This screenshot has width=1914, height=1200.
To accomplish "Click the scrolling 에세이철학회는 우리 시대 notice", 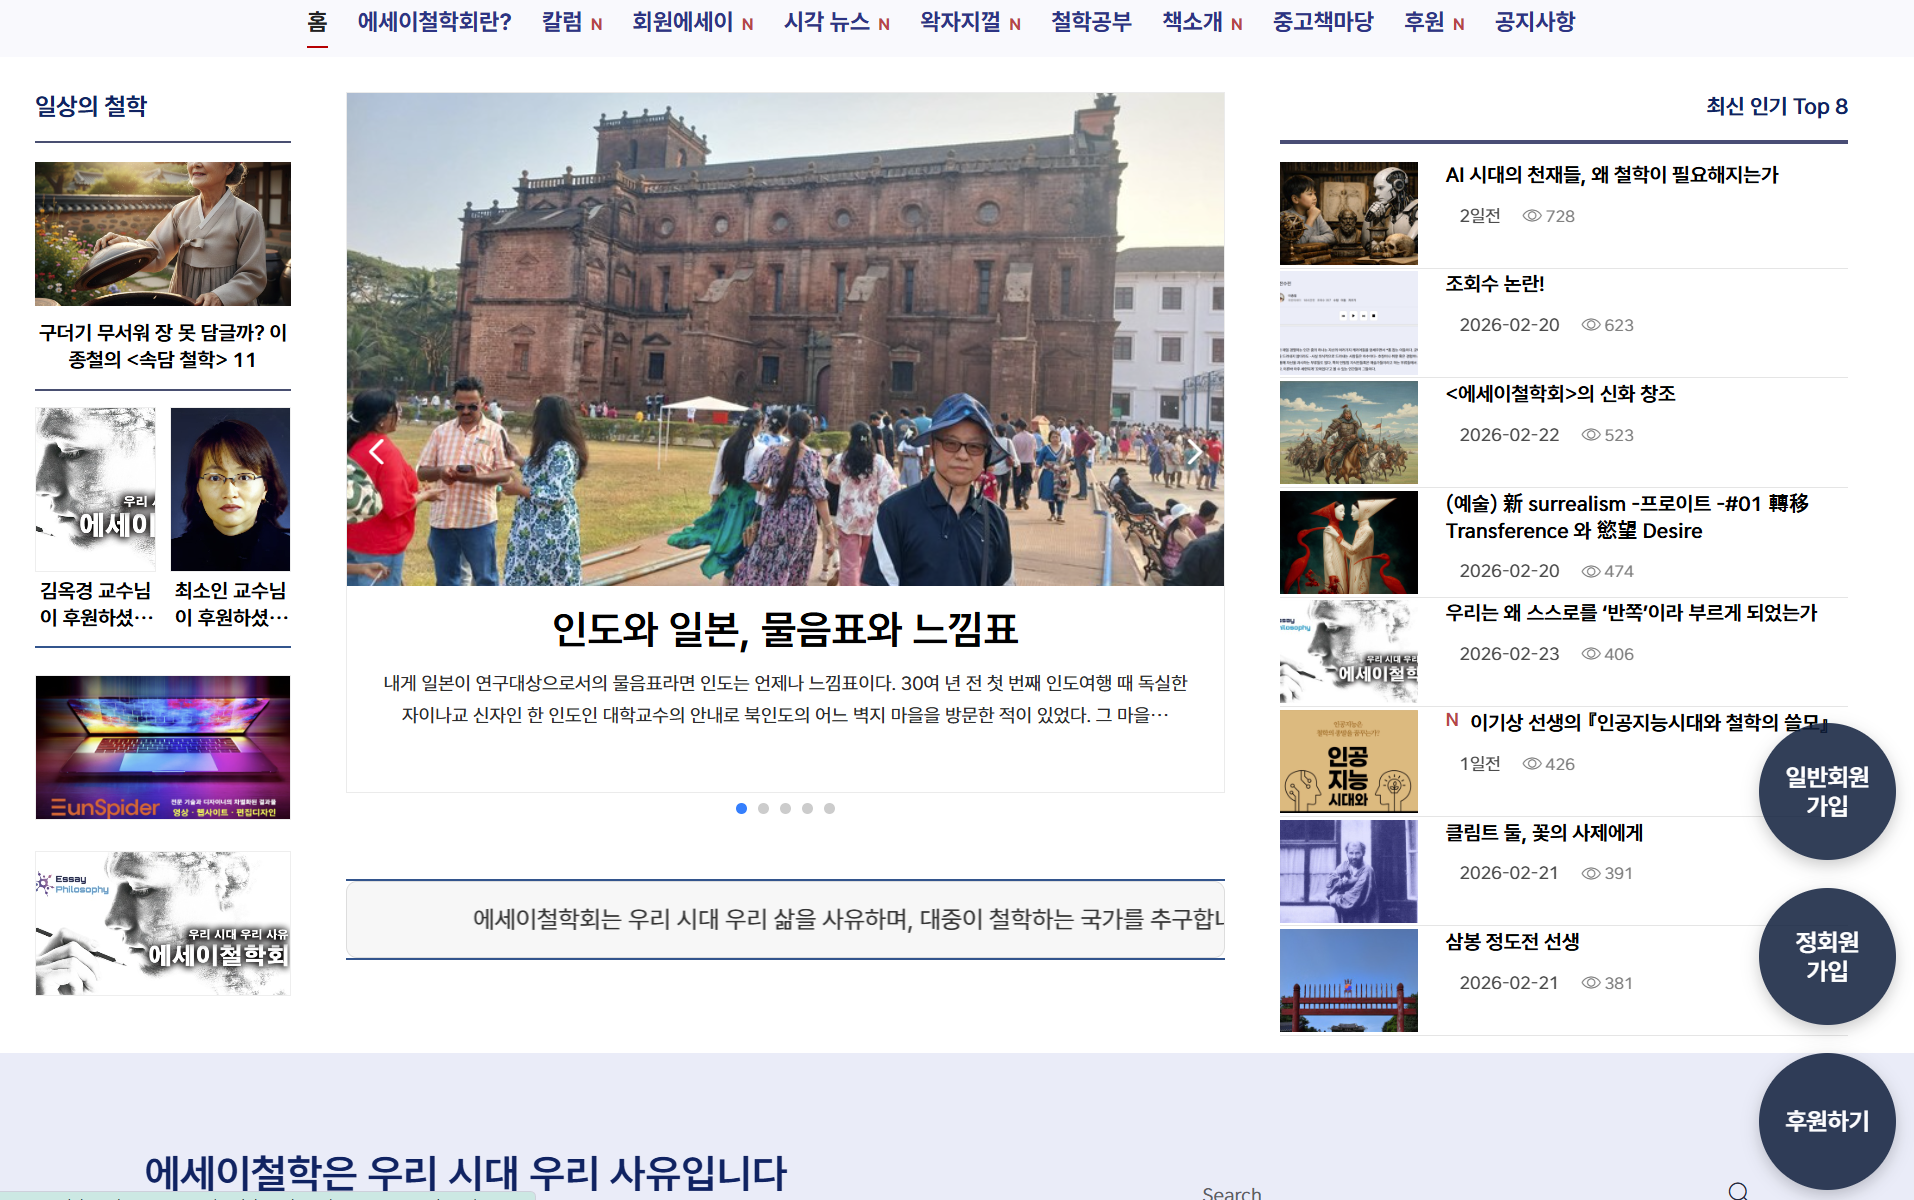I will pos(785,919).
